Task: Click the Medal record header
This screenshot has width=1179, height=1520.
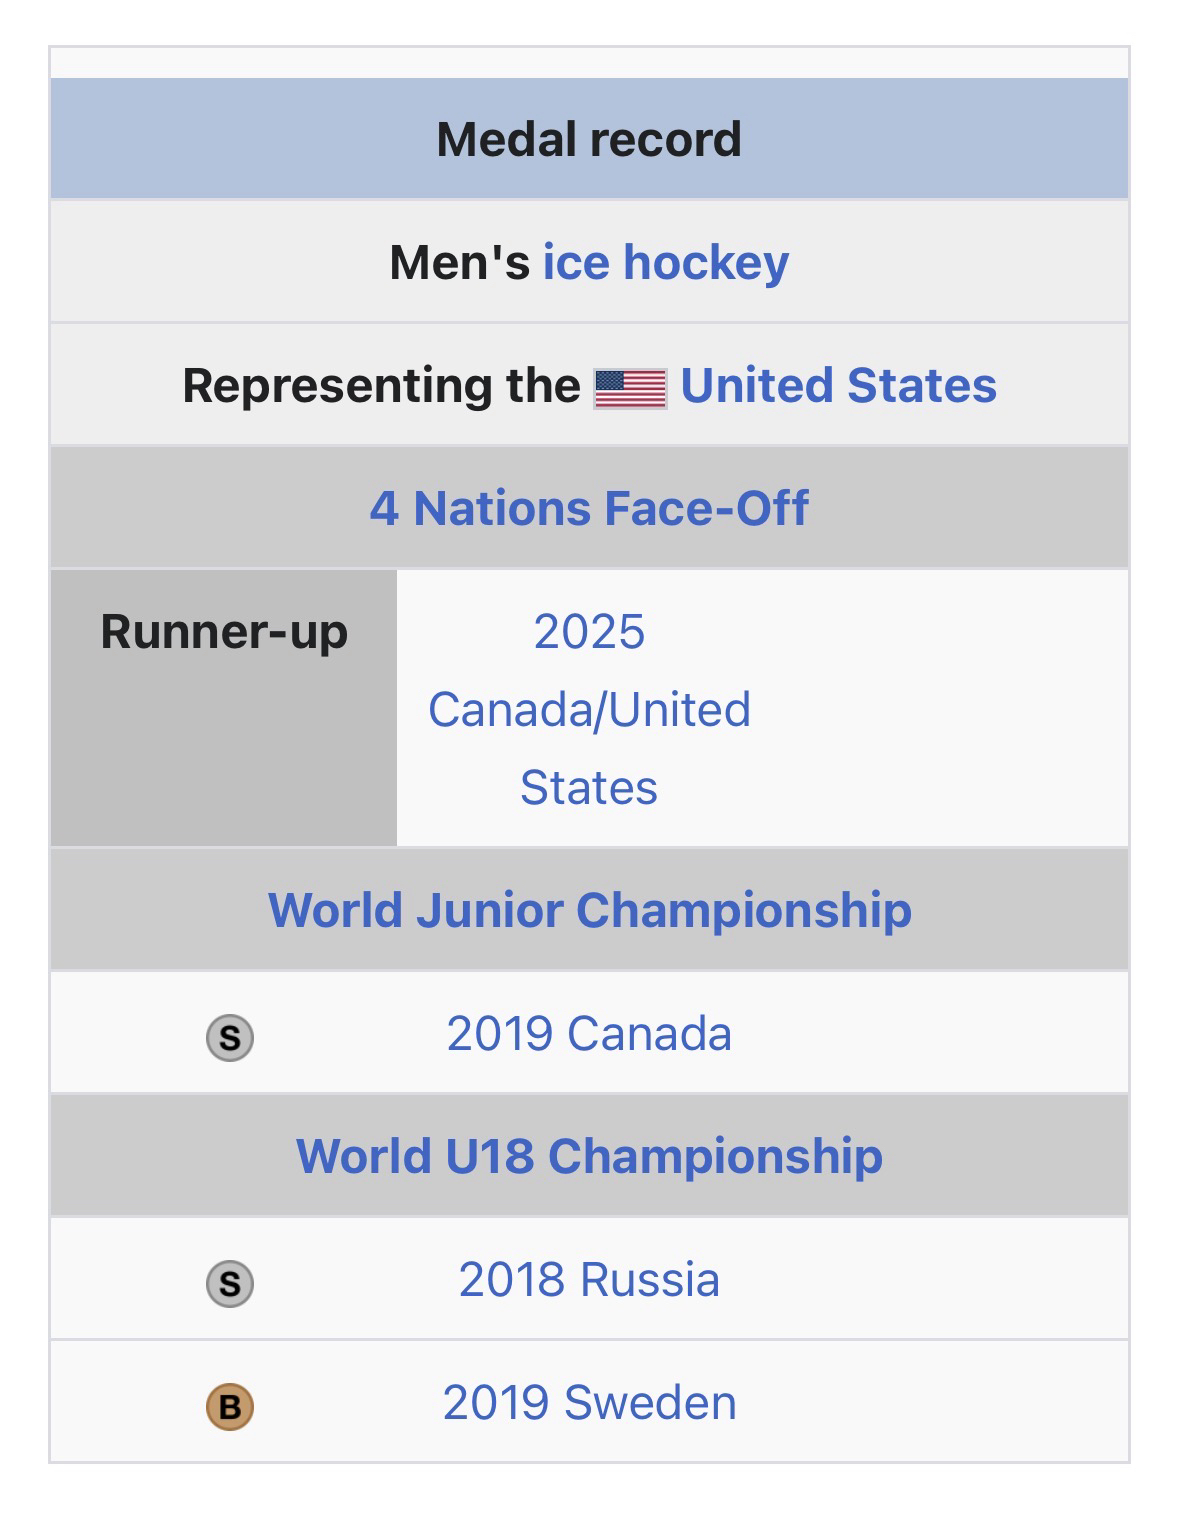Action: (589, 139)
